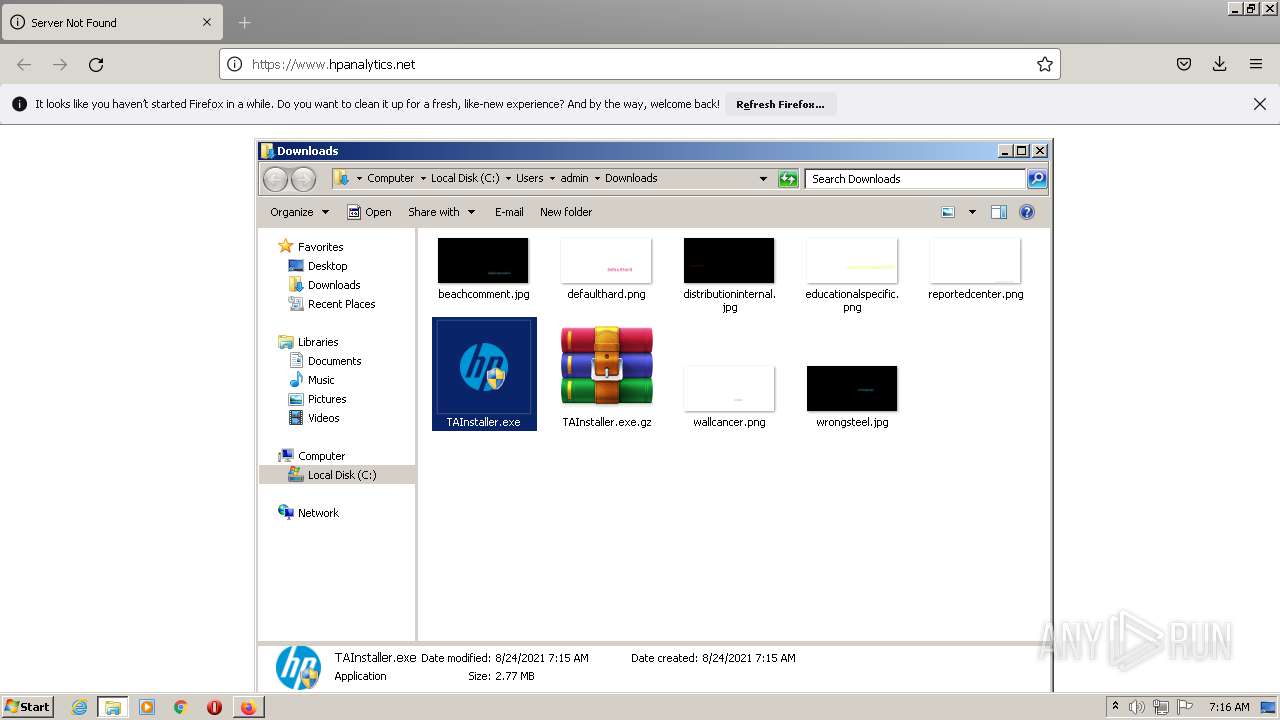Click Refresh Firefox button
Screen dimensions: 1280x720
click(780, 104)
